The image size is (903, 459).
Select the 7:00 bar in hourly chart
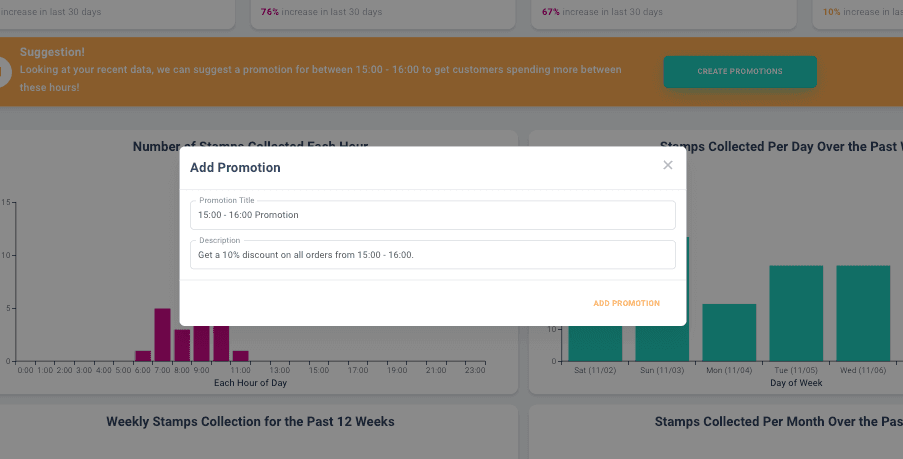(162, 335)
